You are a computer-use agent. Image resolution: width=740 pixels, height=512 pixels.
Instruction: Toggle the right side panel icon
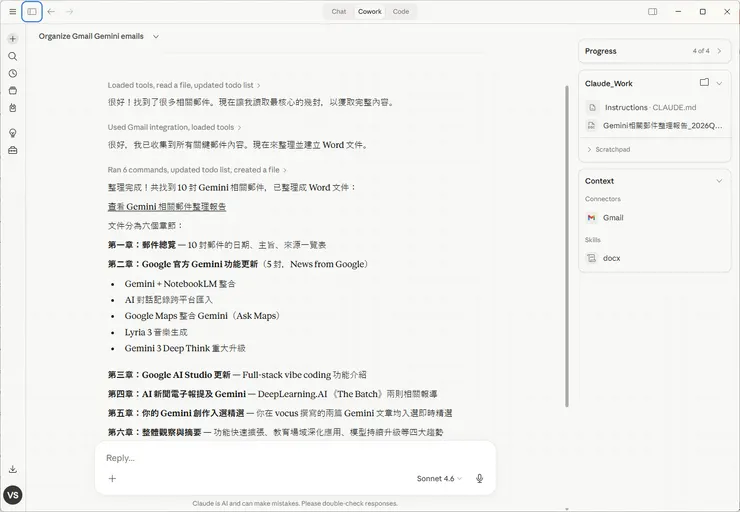tap(653, 12)
